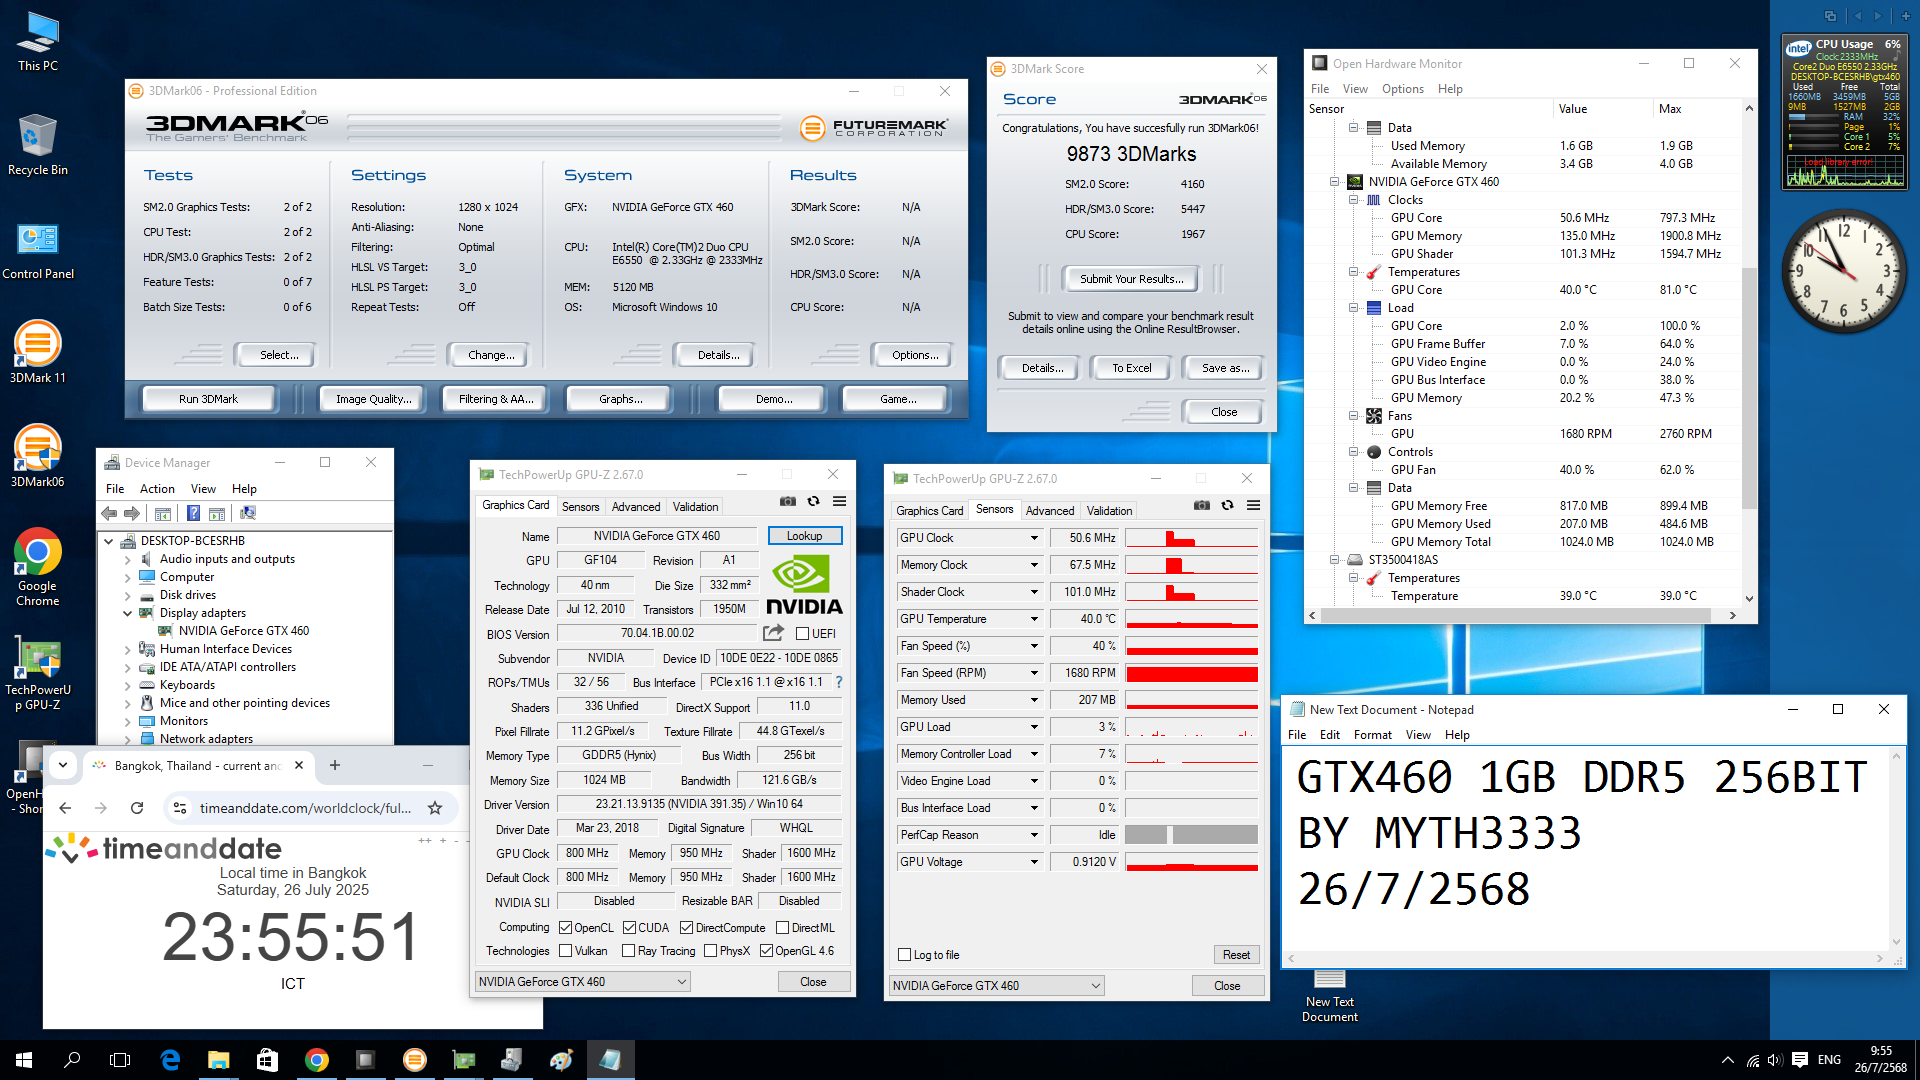This screenshot has height=1080, width=1920.
Task: Open Control Panel desktop icon
Action: 38,250
